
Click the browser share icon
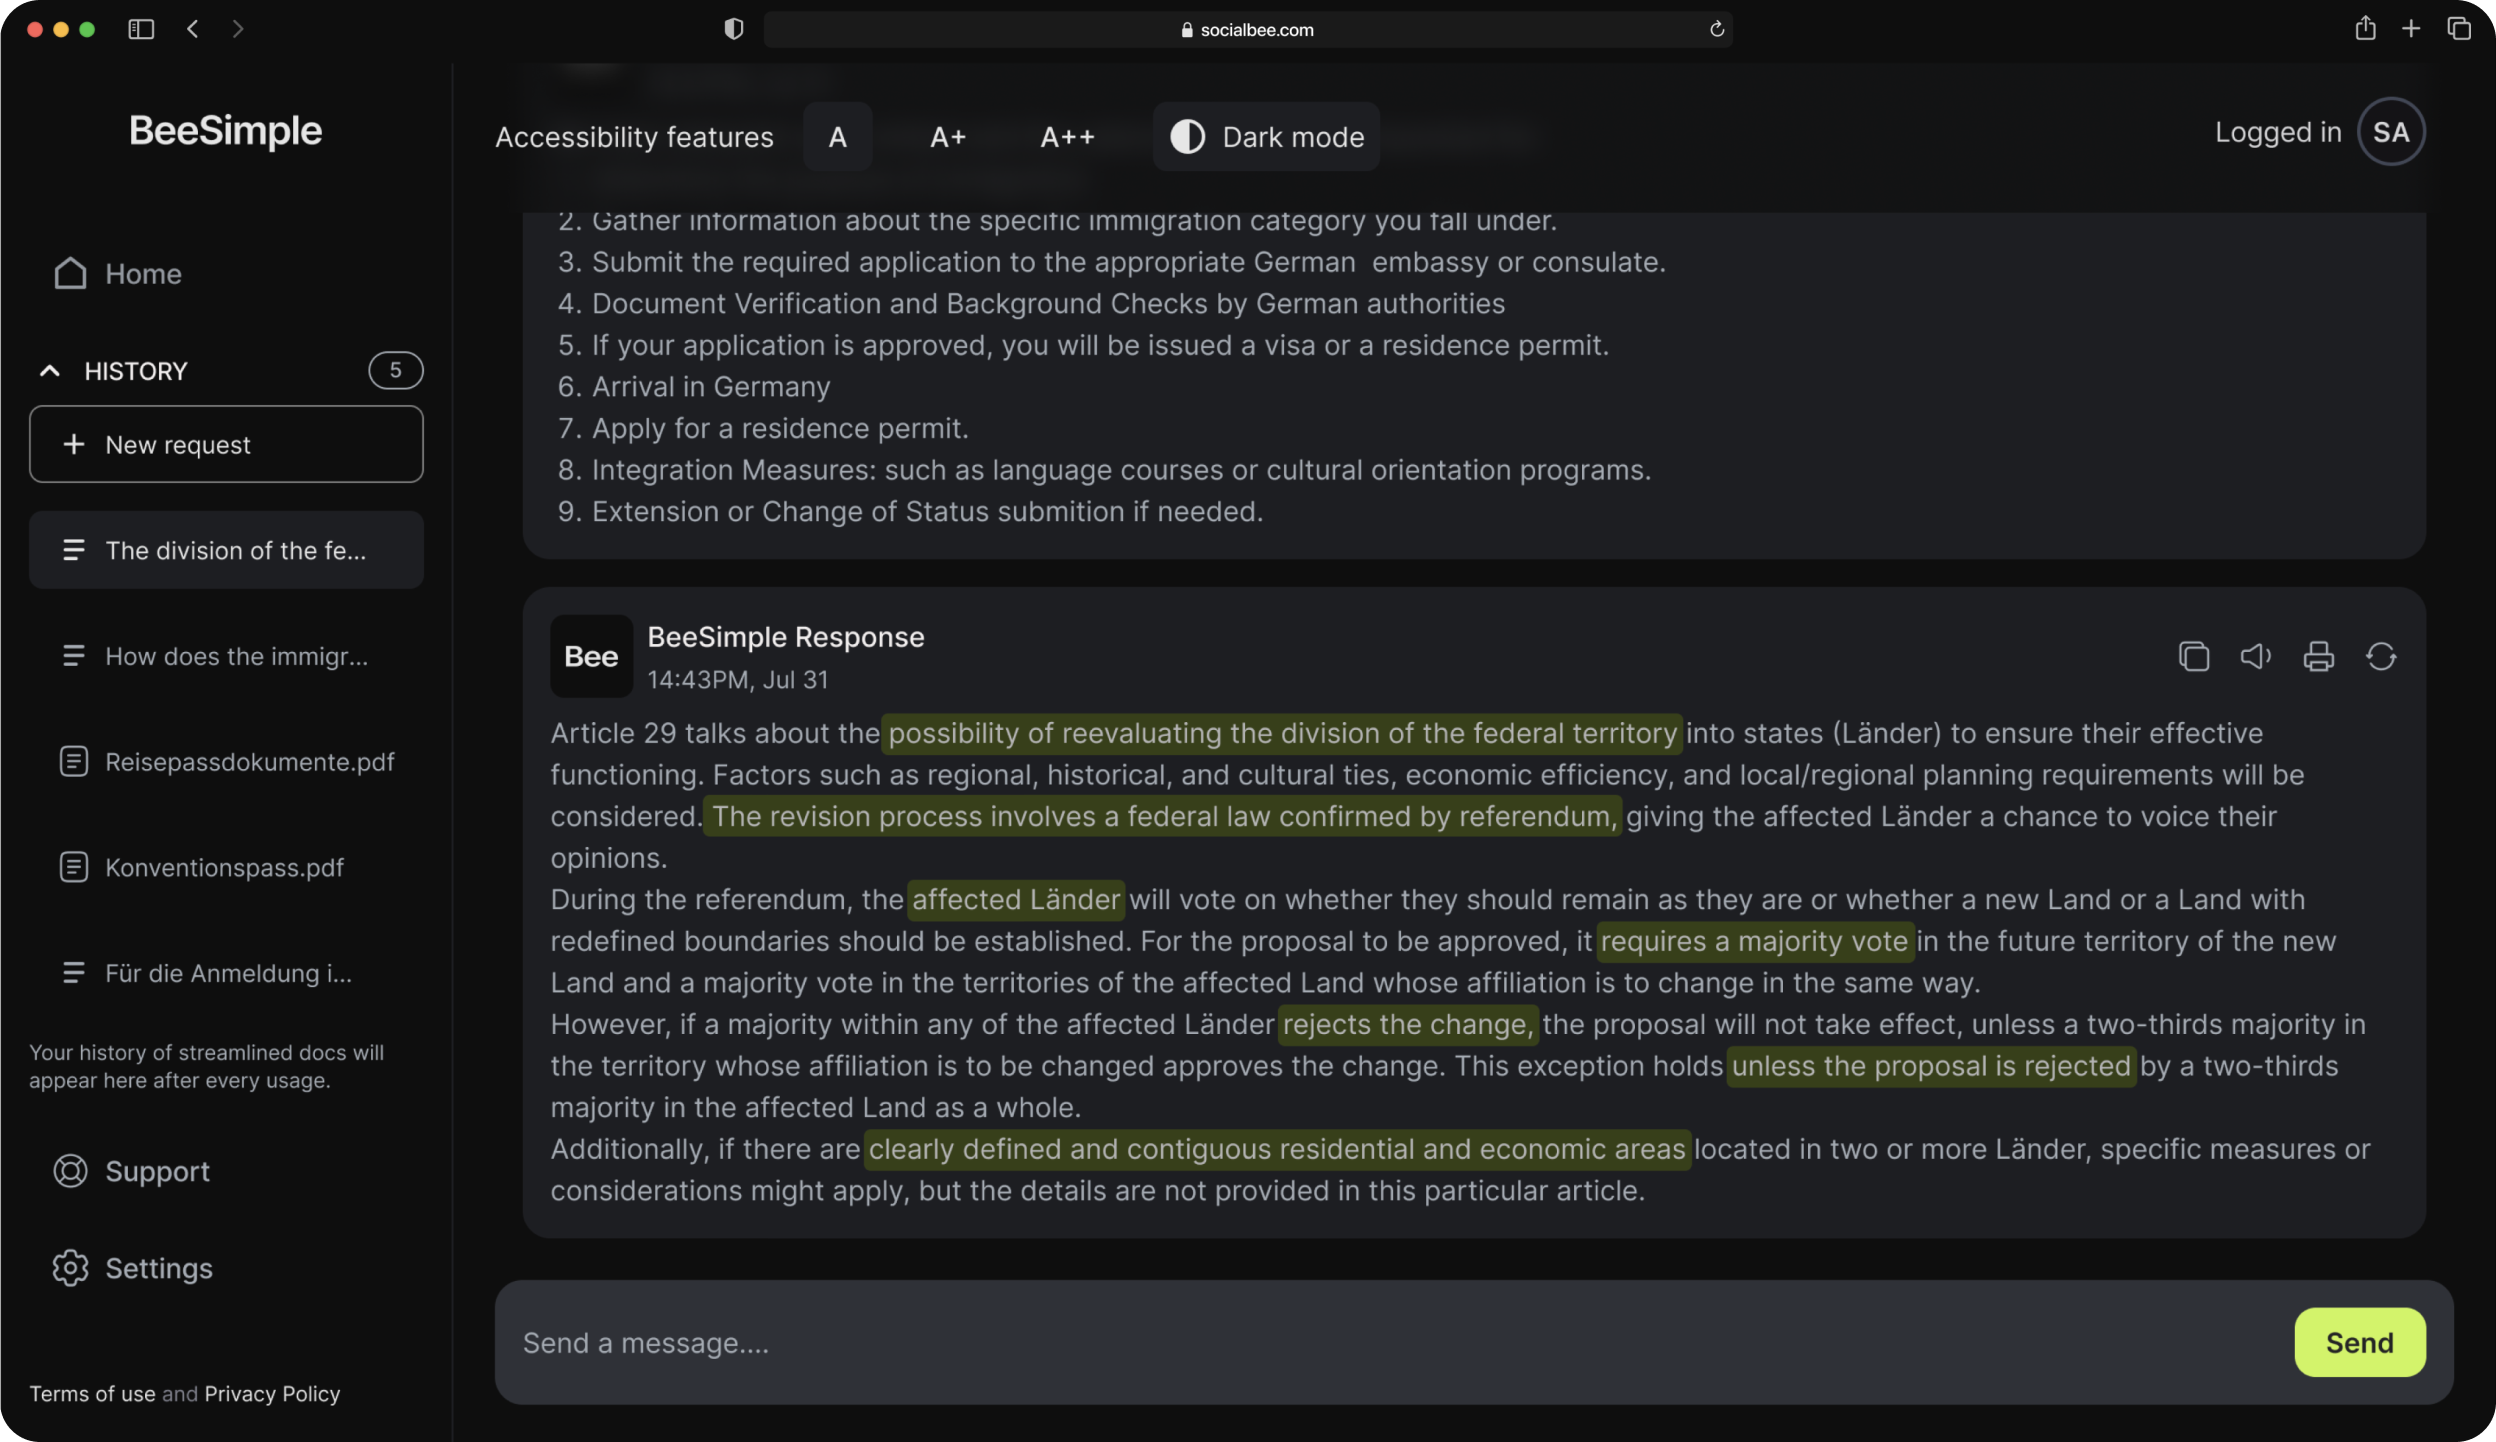[x=2364, y=29]
